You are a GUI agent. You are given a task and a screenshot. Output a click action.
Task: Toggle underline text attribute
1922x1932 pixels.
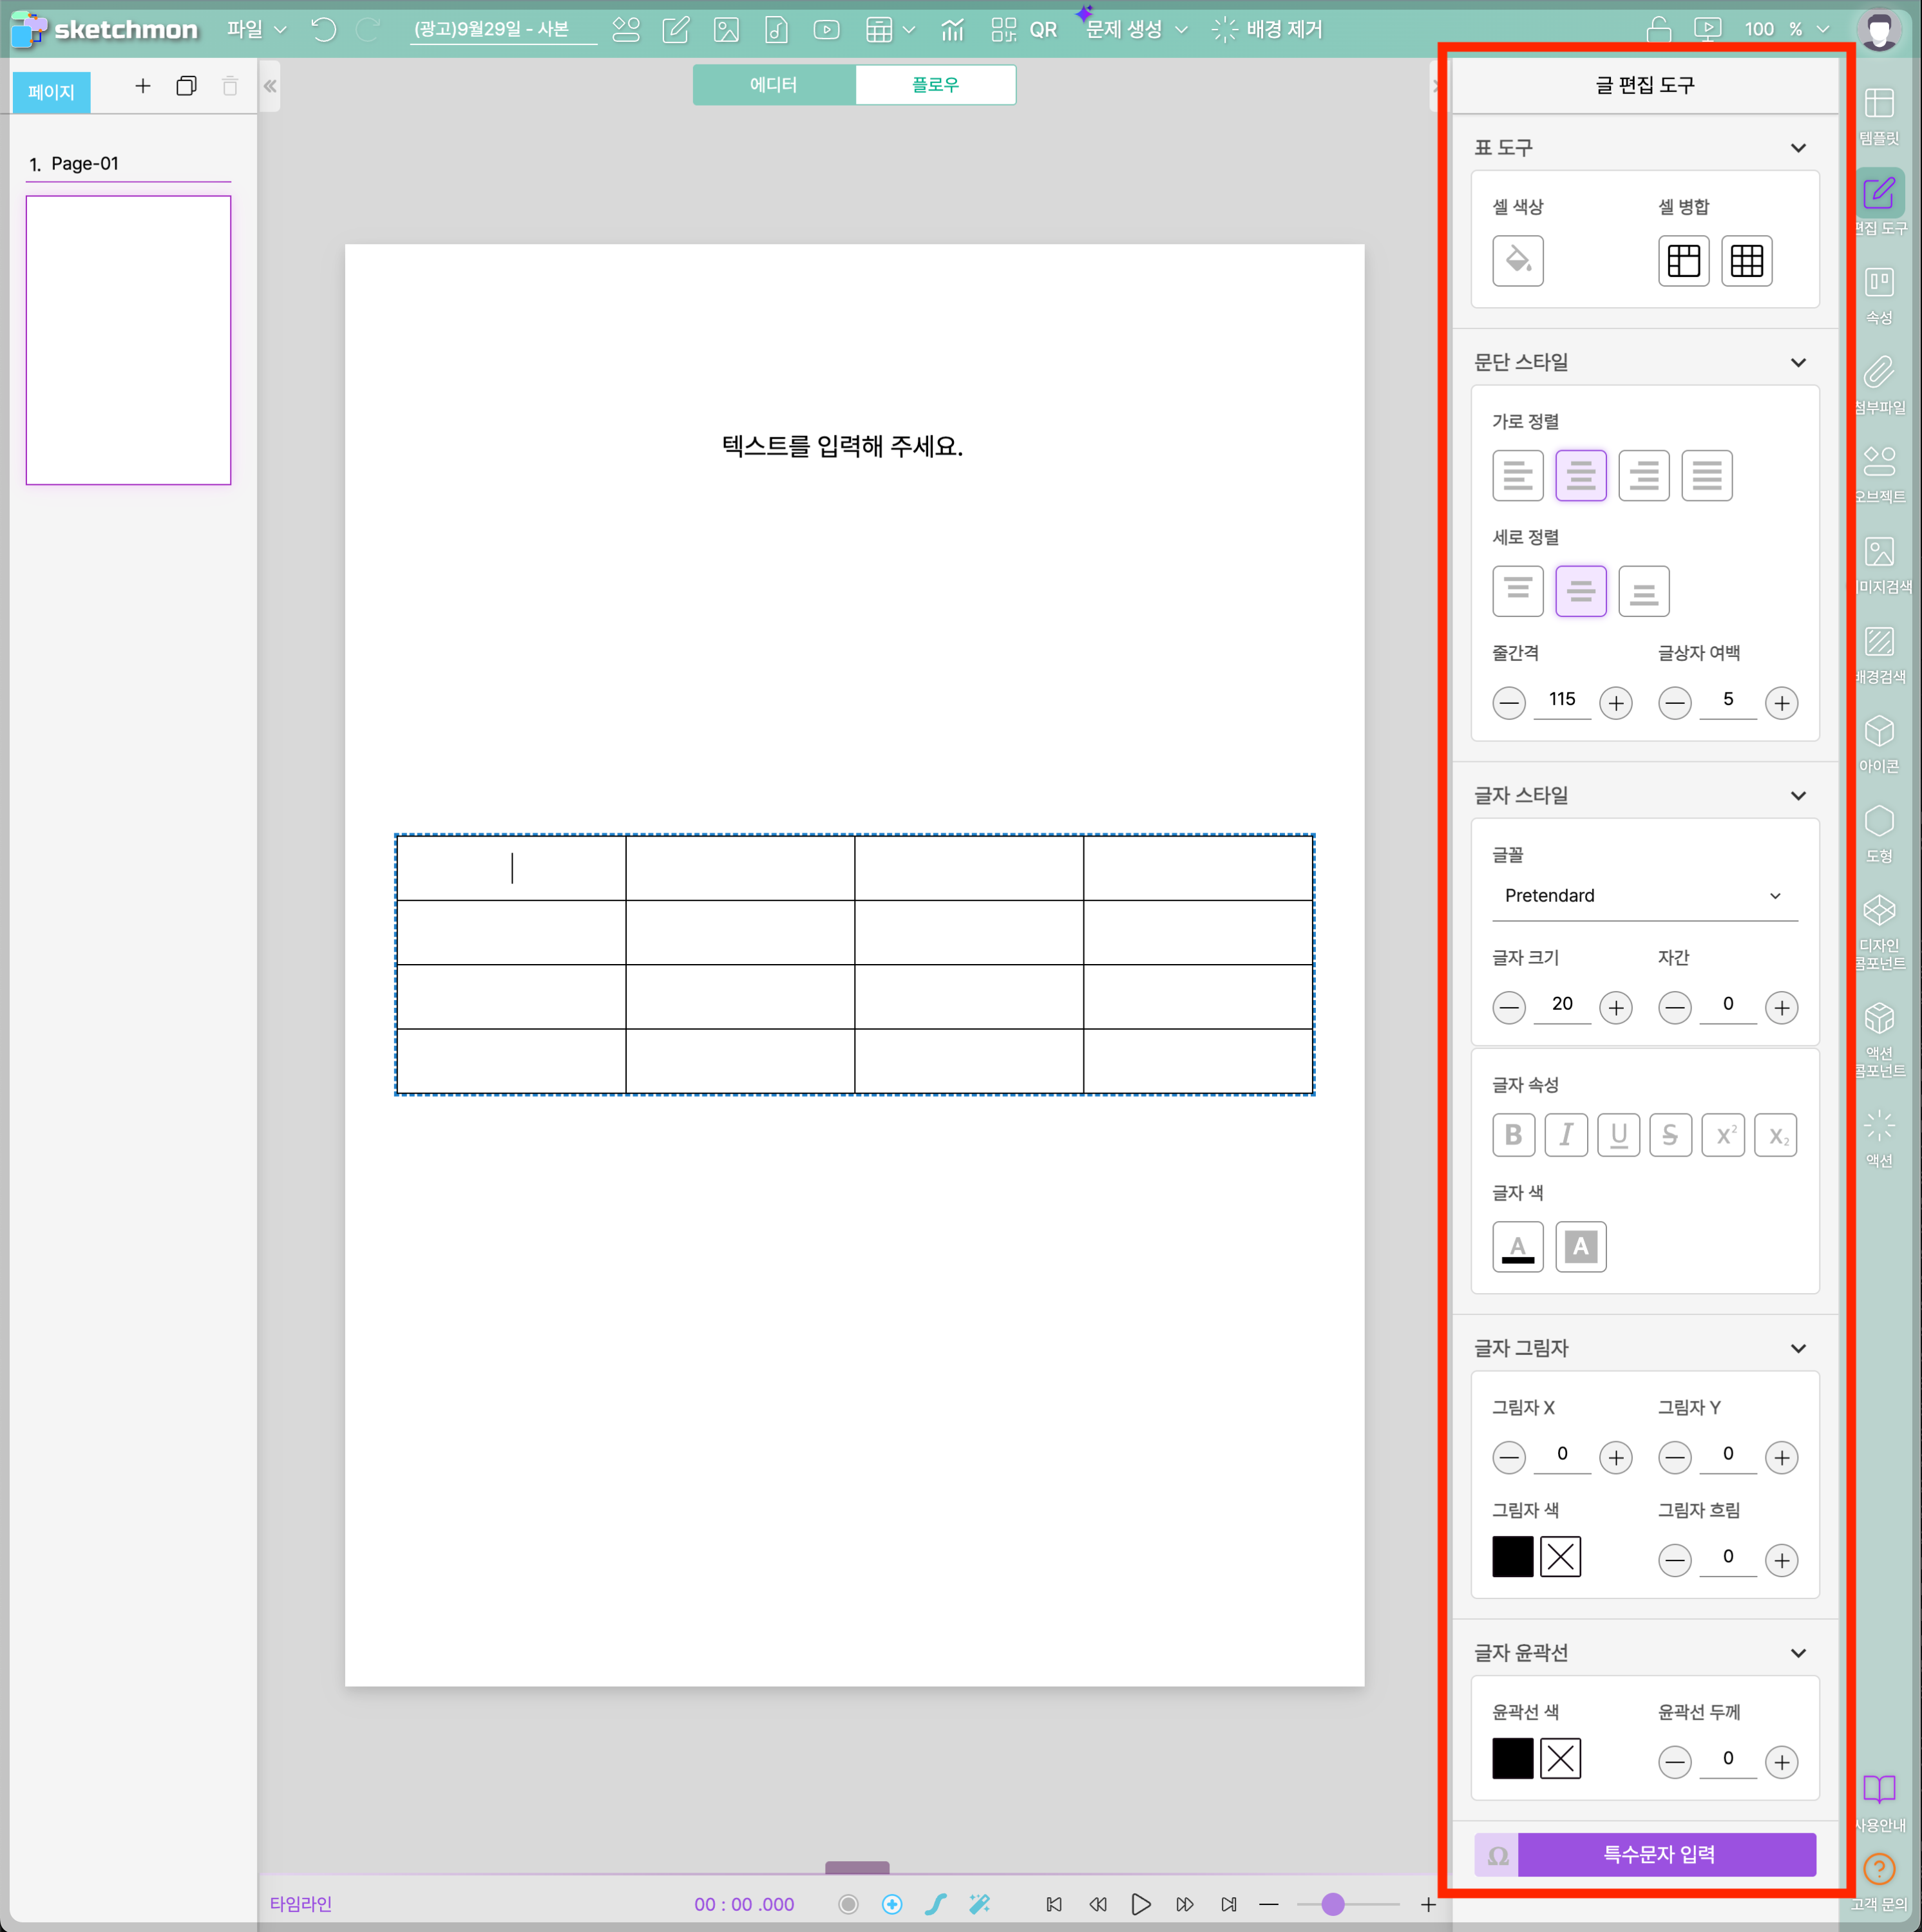[x=1618, y=1135]
